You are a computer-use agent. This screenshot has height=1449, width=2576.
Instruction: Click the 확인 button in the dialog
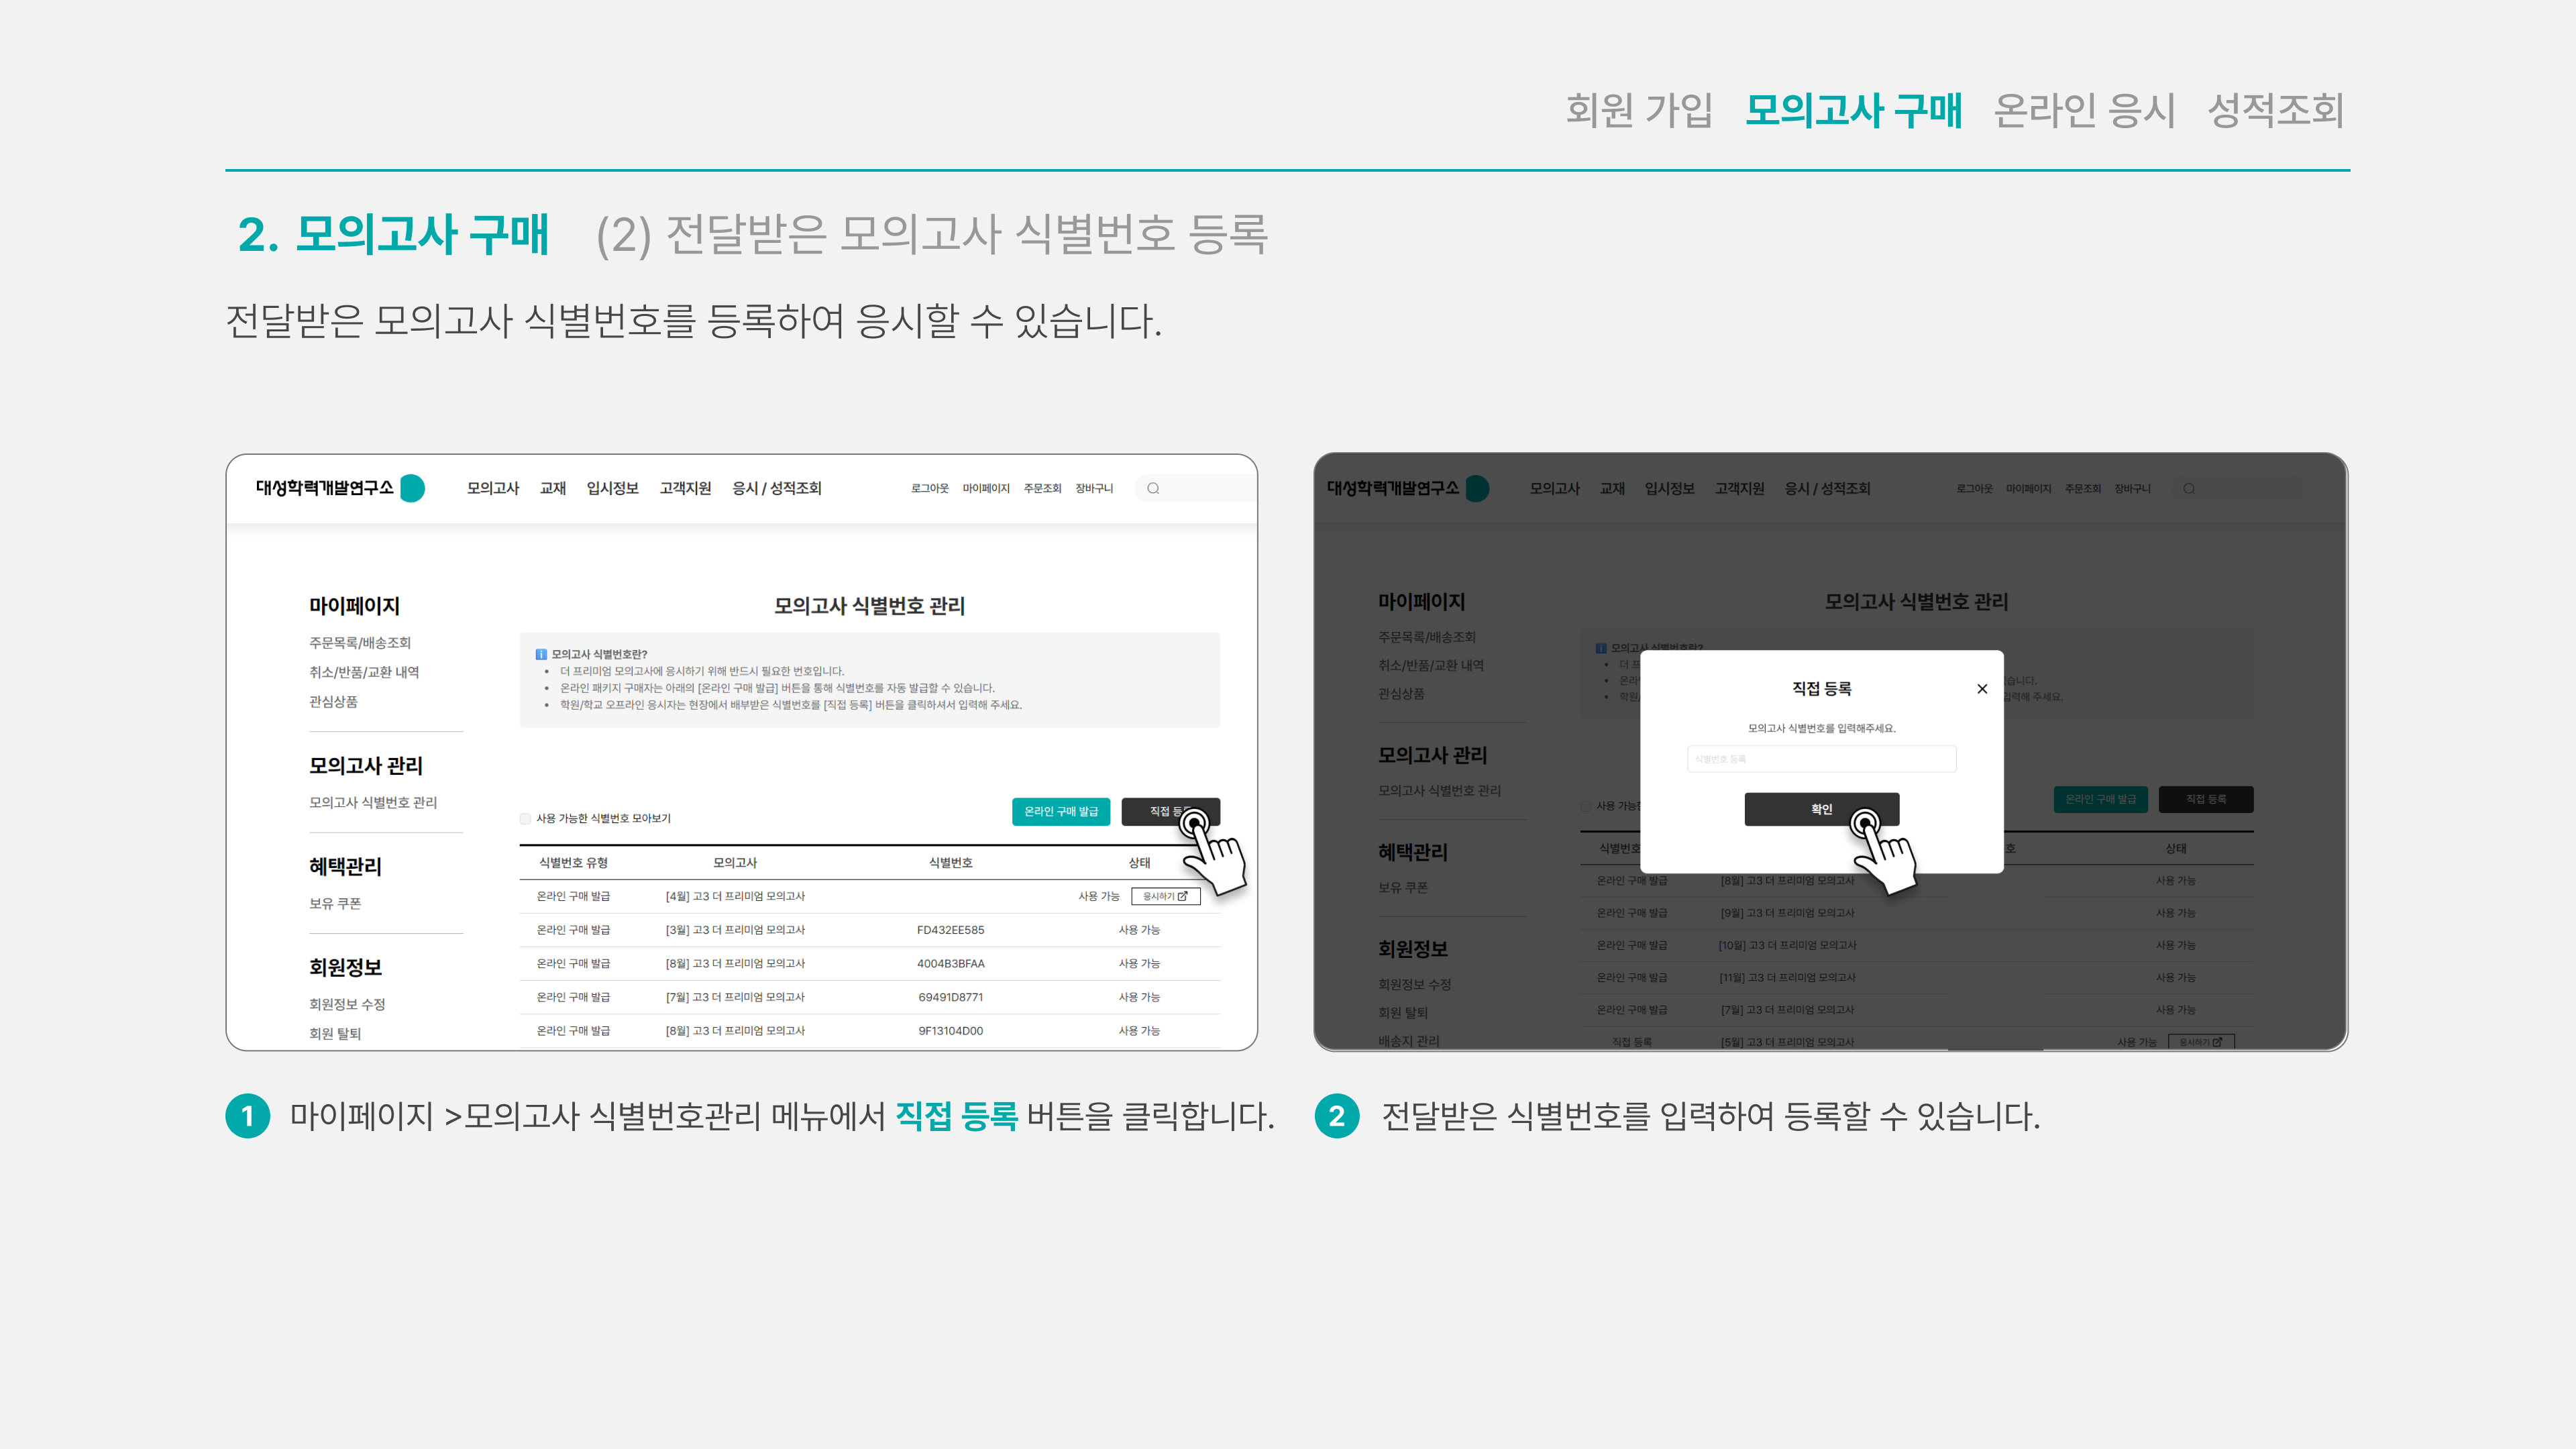(x=1821, y=809)
